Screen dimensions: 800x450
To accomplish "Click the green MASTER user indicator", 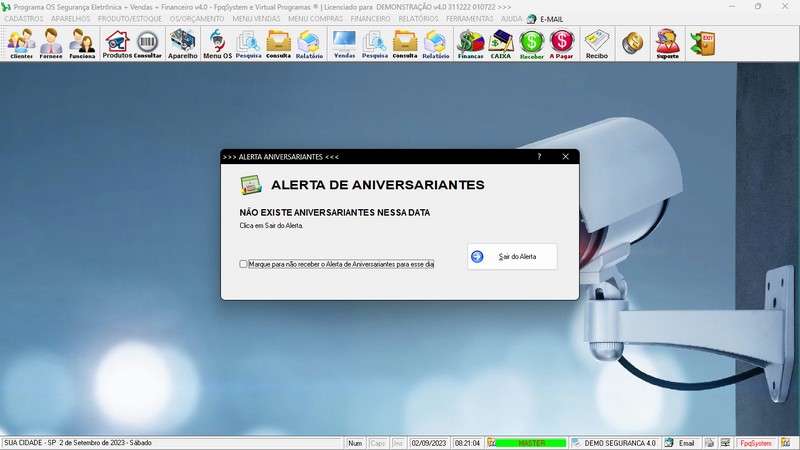I will tap(532, 443).
